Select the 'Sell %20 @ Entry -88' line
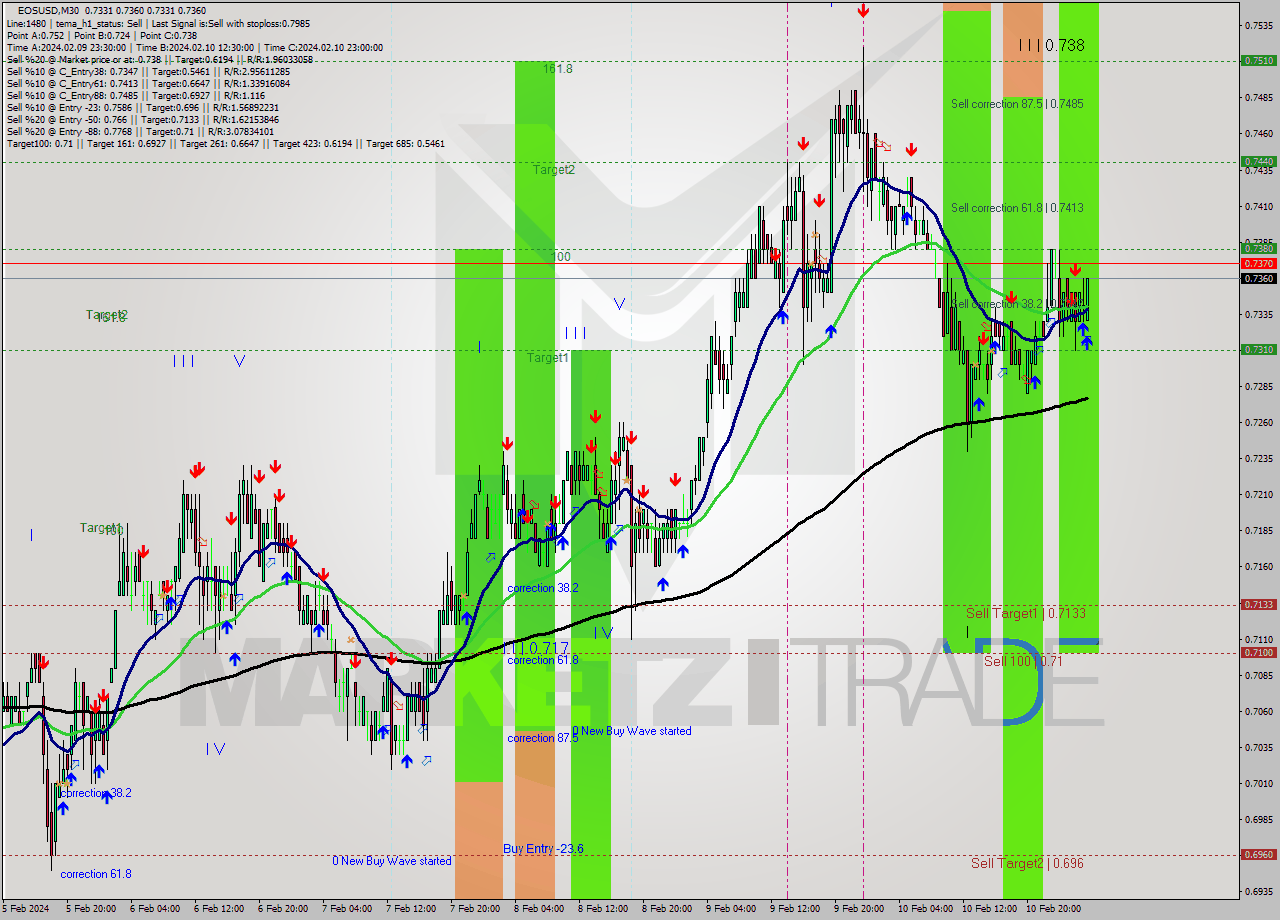Screen dimensions: 1280x920 140,131
